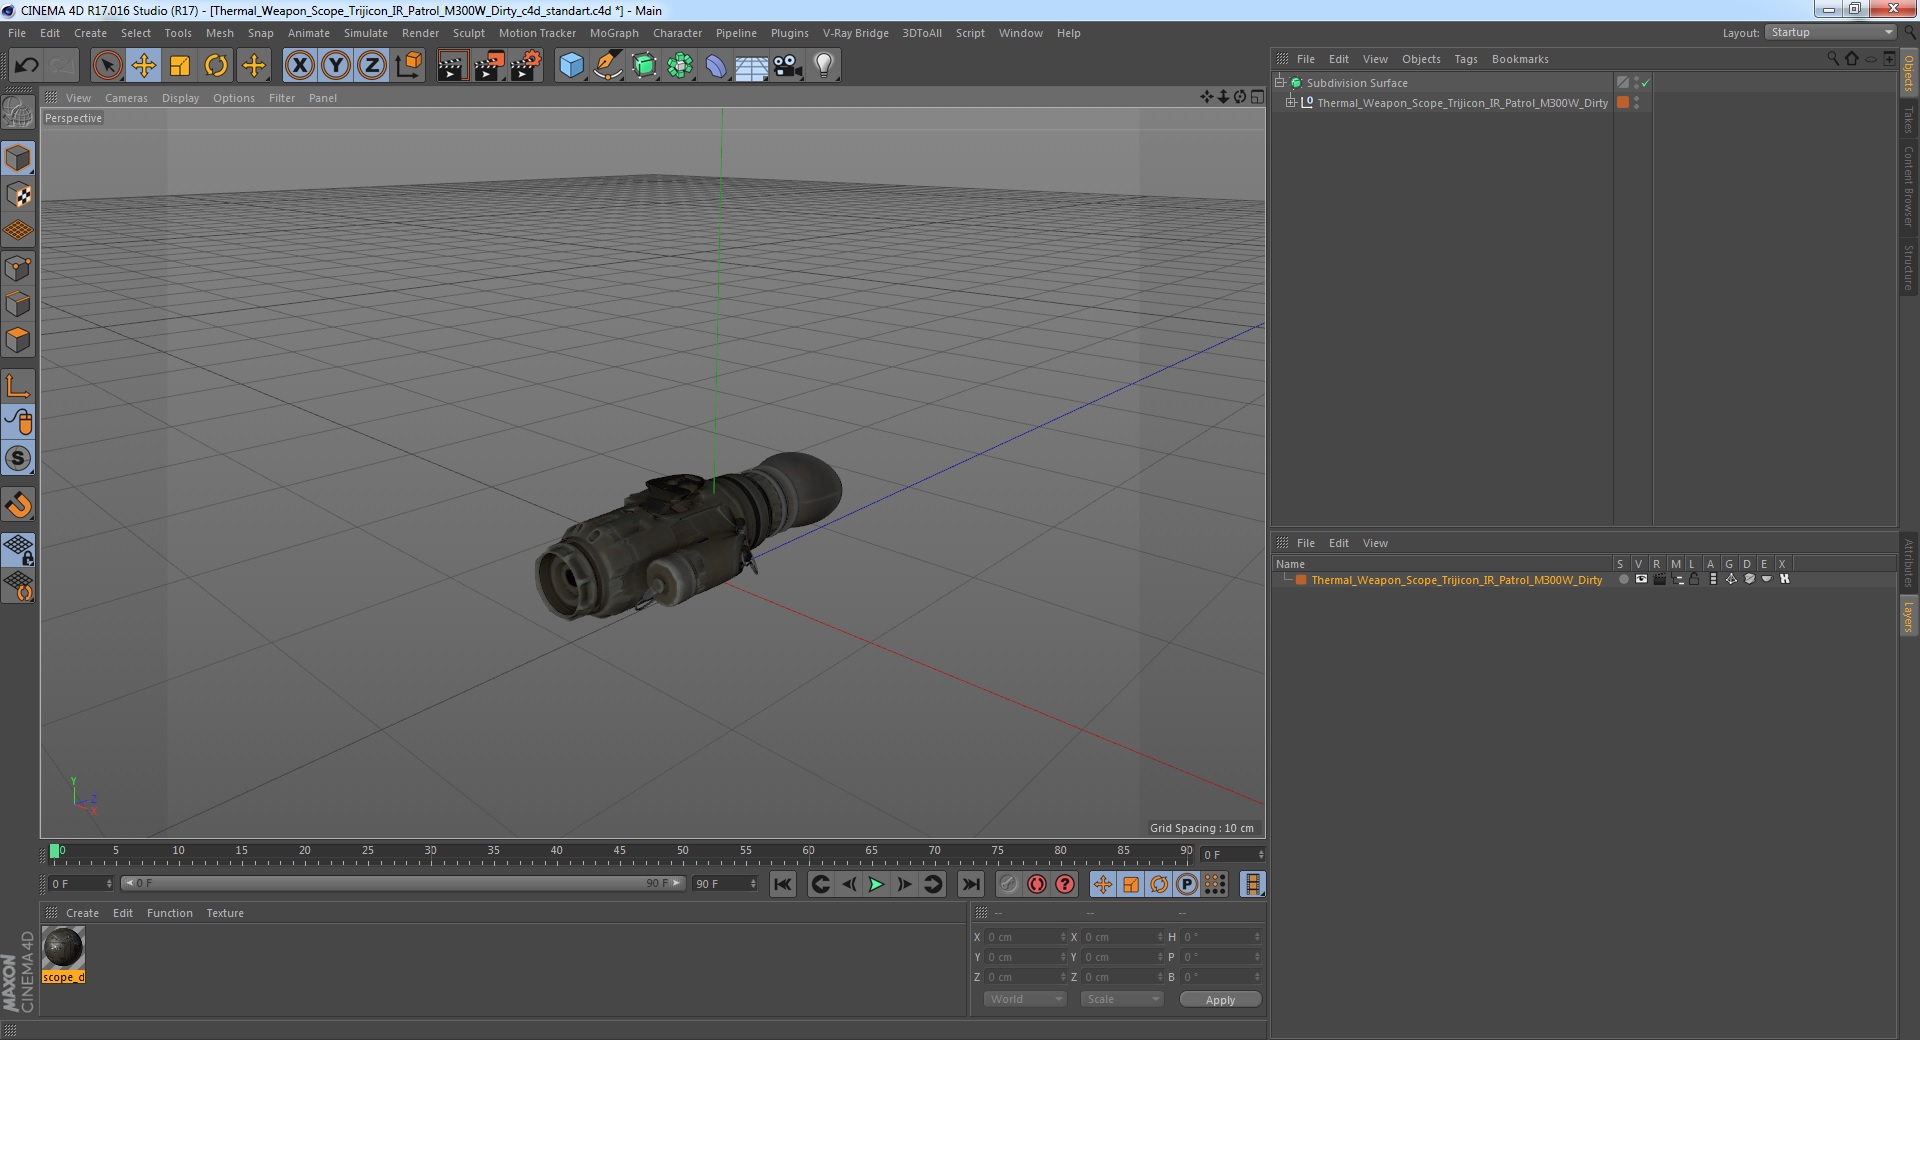Click Make Editable icon in left toolbar
Screen dimensions: 1920x1158
[18, 112]
